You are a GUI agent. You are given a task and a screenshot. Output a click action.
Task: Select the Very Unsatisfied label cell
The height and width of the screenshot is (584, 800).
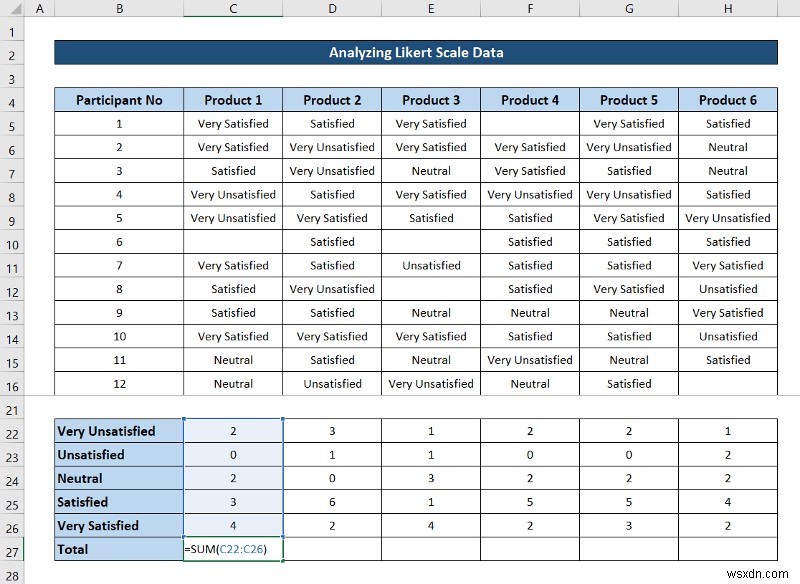pyautogui.click(x=119, y=430)
